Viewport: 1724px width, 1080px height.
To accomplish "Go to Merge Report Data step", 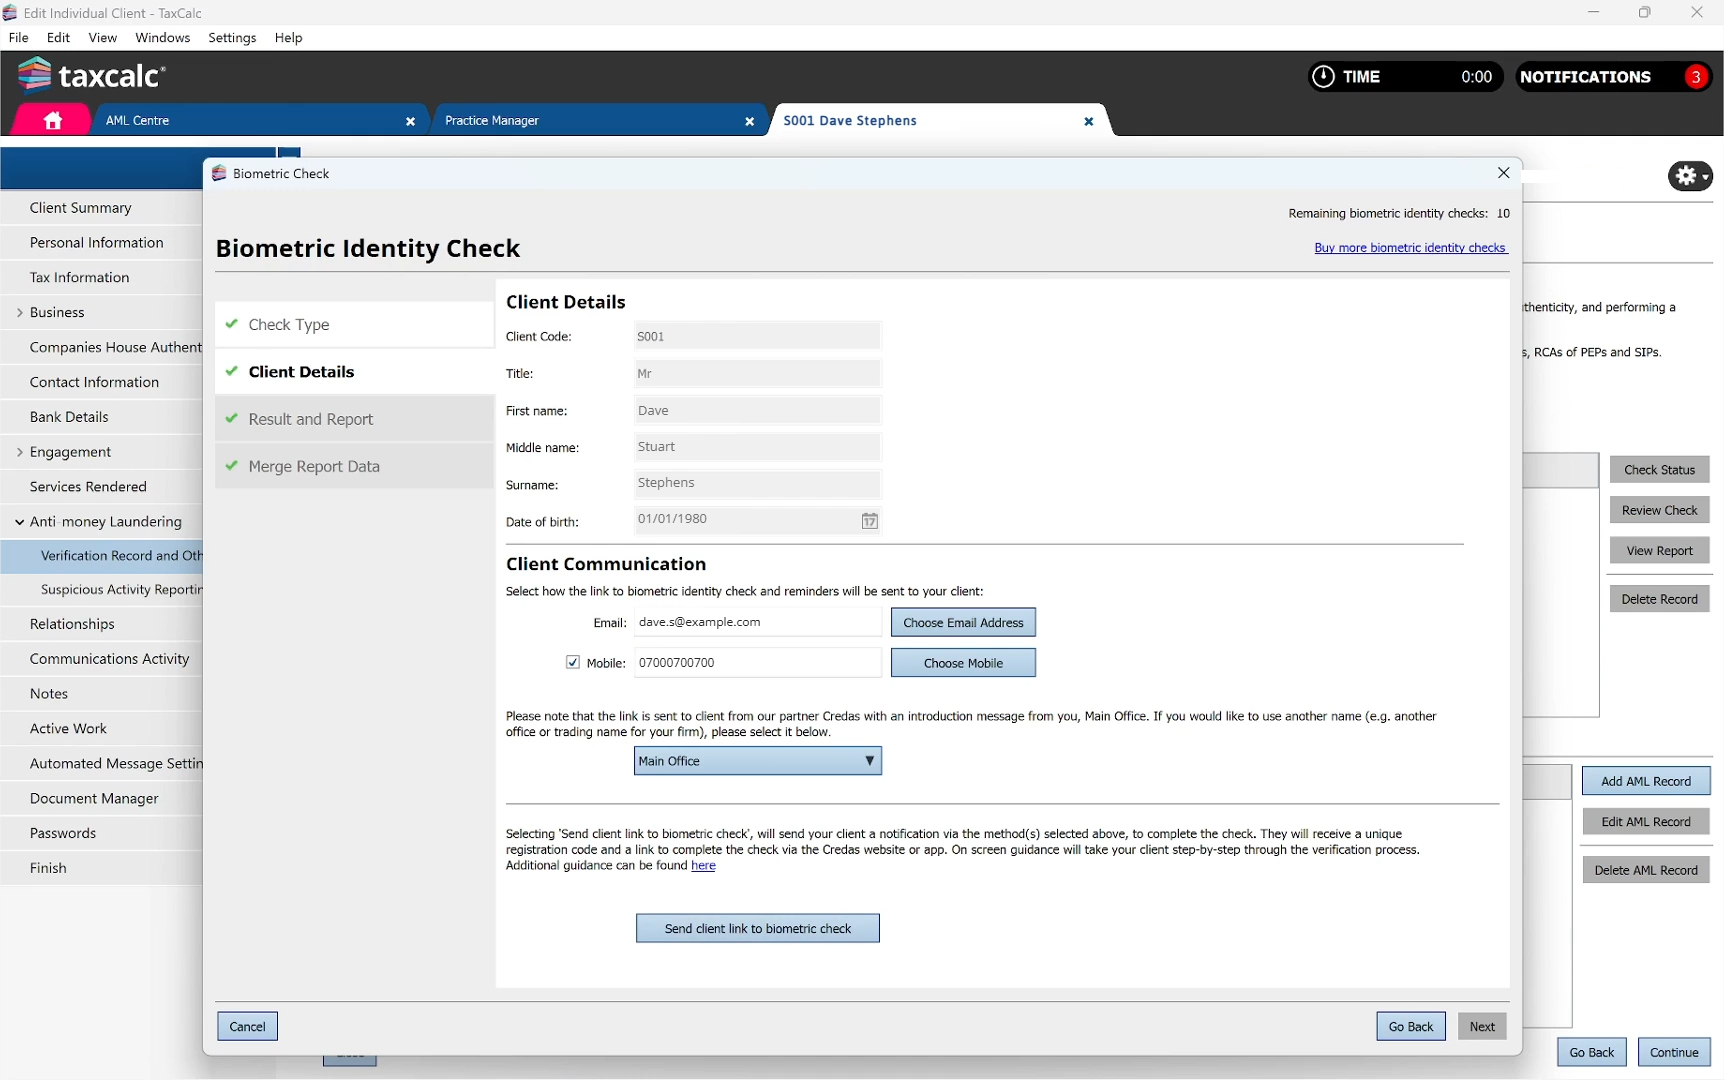I will [x=354, y=466].
